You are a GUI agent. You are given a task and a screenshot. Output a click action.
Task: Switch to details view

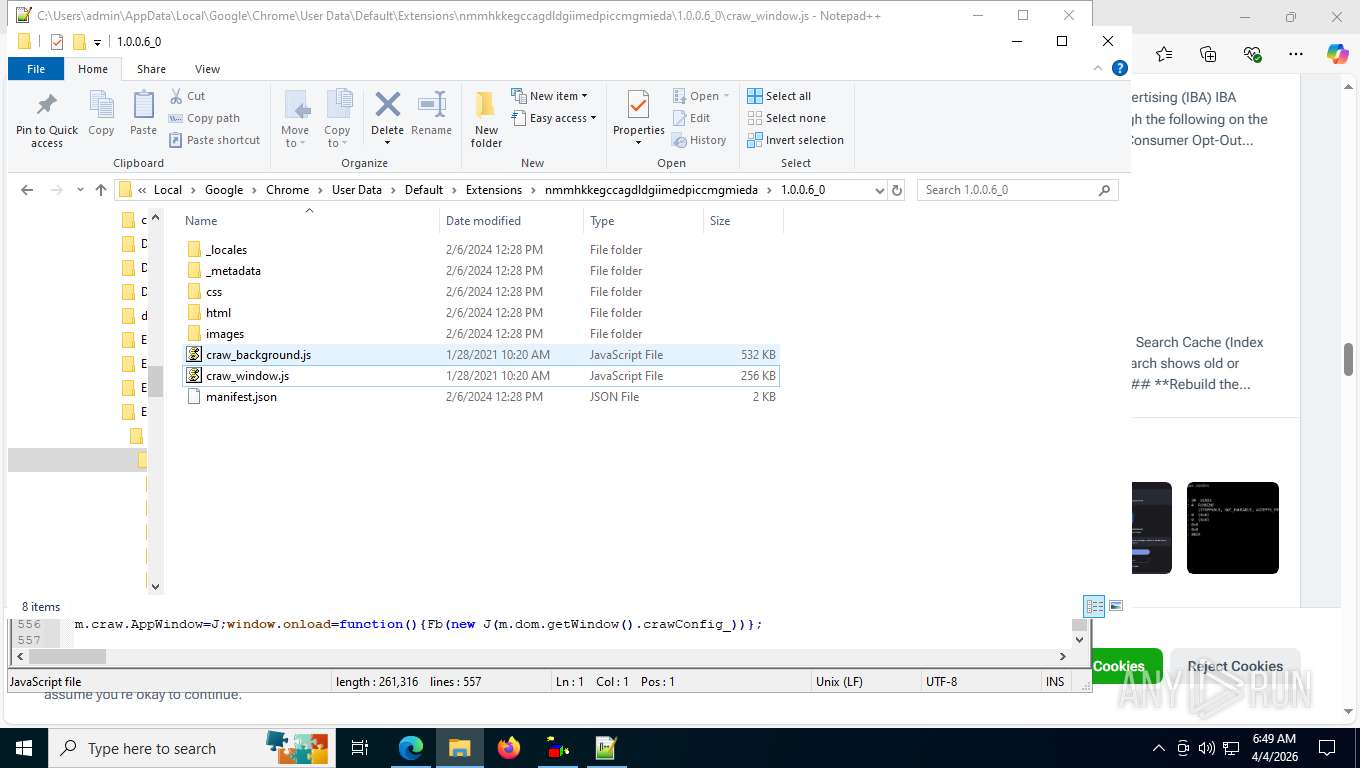1095,606
